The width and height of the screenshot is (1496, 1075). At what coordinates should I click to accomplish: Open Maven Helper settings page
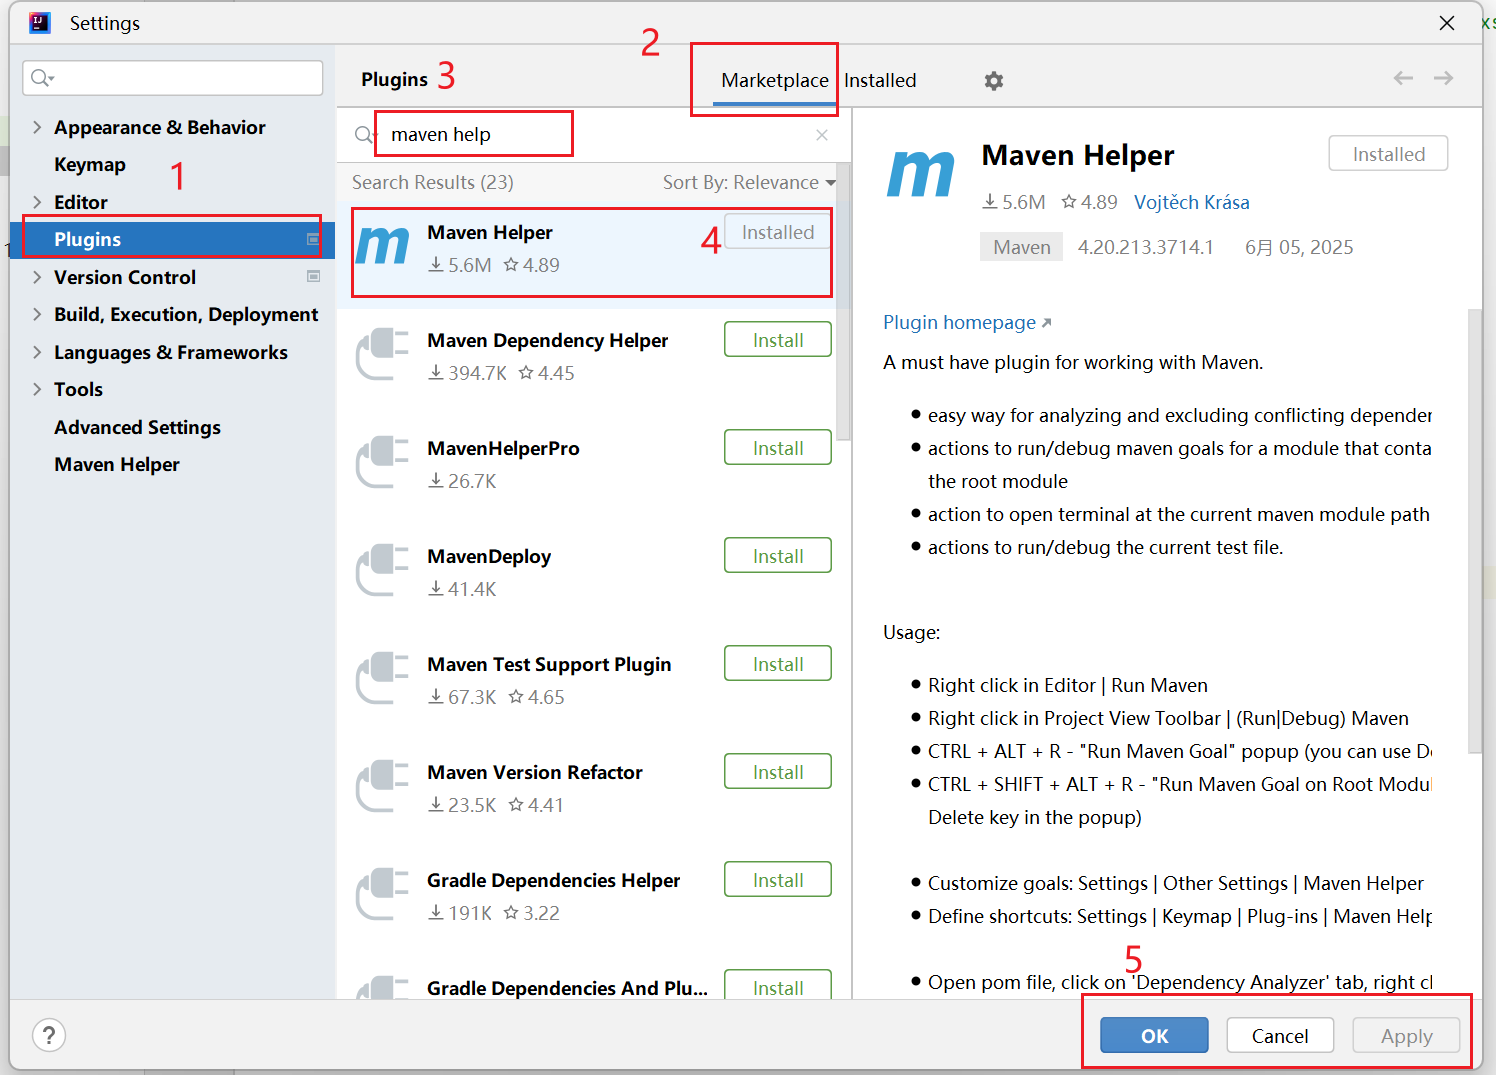point(117,464)
